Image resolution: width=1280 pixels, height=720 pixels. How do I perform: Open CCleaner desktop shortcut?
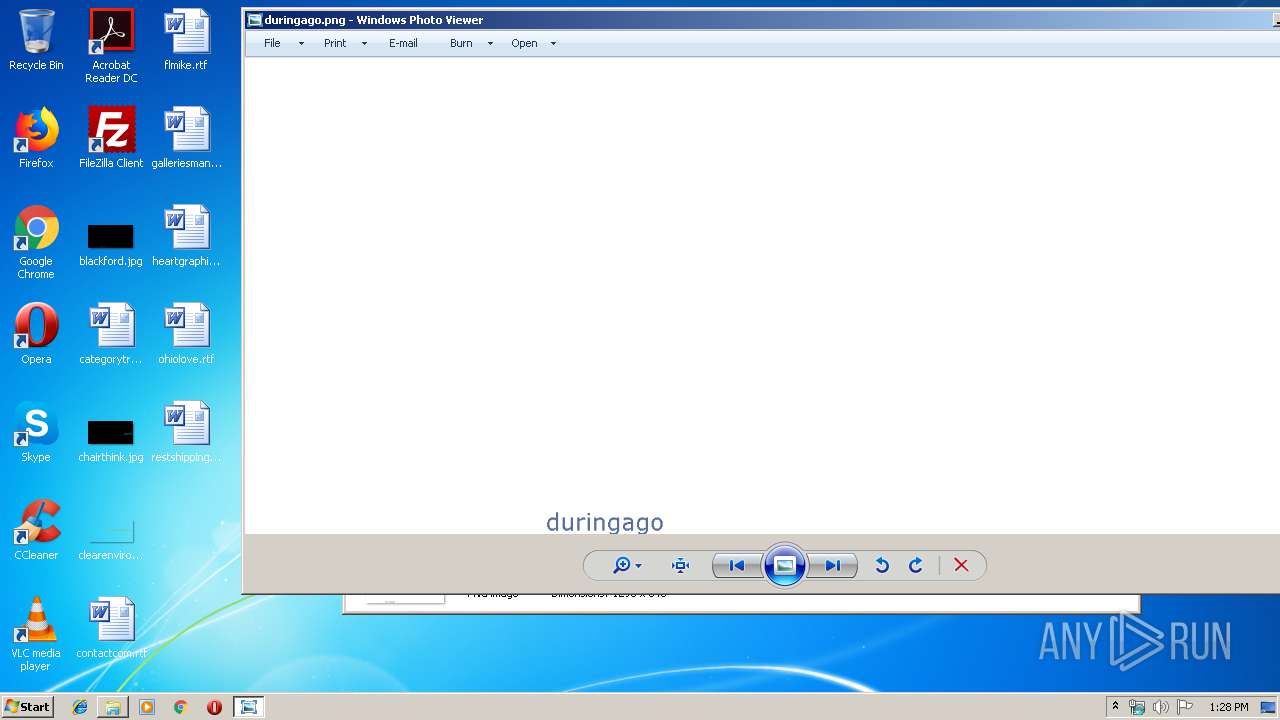tap(36, 530)
